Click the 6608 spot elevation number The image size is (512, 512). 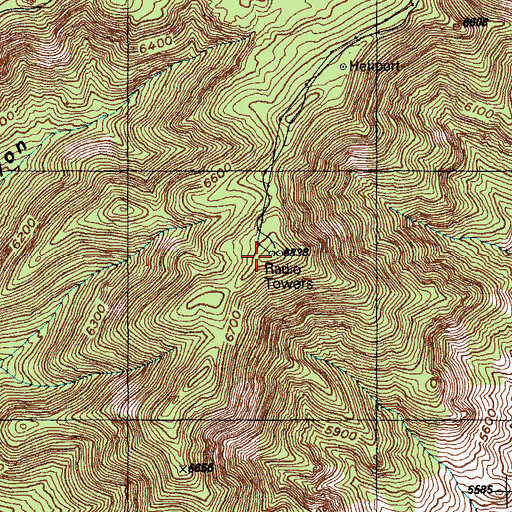(475, 23)
